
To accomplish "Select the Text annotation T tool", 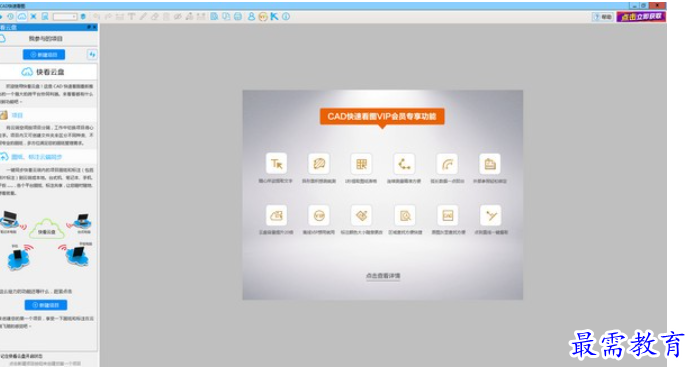I will pos(131,17).
